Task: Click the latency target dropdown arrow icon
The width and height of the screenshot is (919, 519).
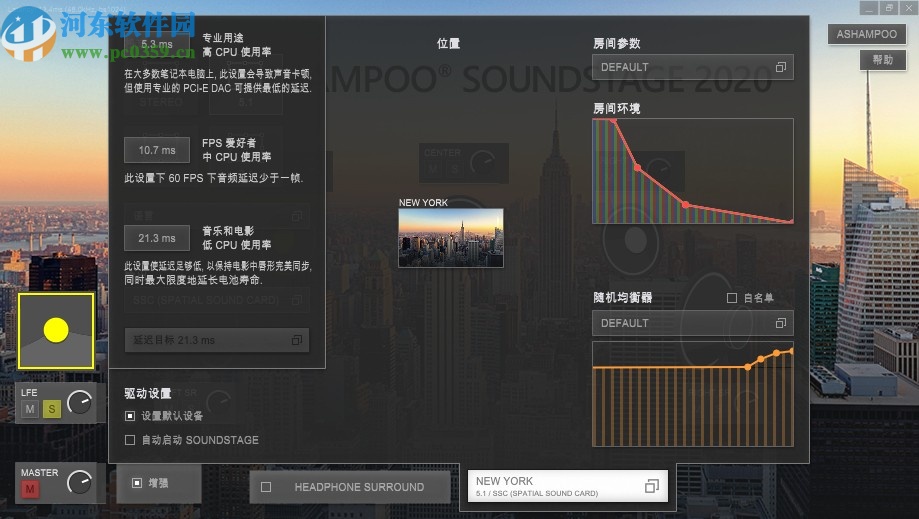Action: (x=297, y=340)
